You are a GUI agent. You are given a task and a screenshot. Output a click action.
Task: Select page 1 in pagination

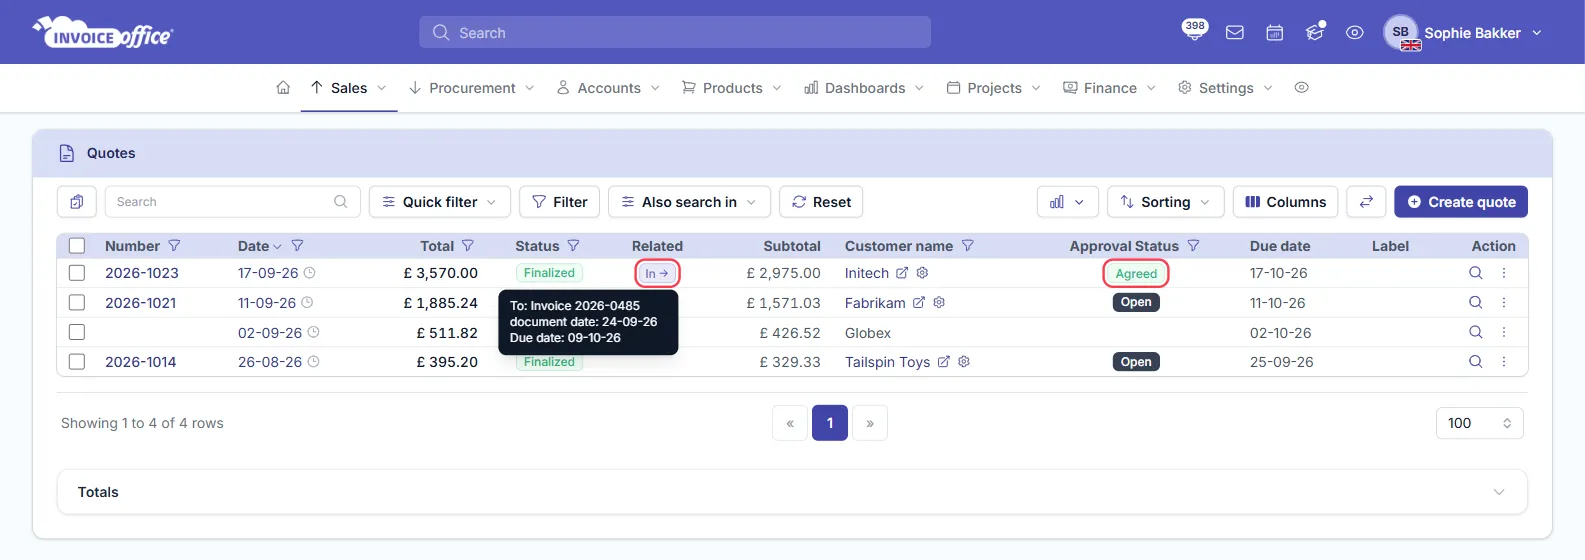click(830, 423)
